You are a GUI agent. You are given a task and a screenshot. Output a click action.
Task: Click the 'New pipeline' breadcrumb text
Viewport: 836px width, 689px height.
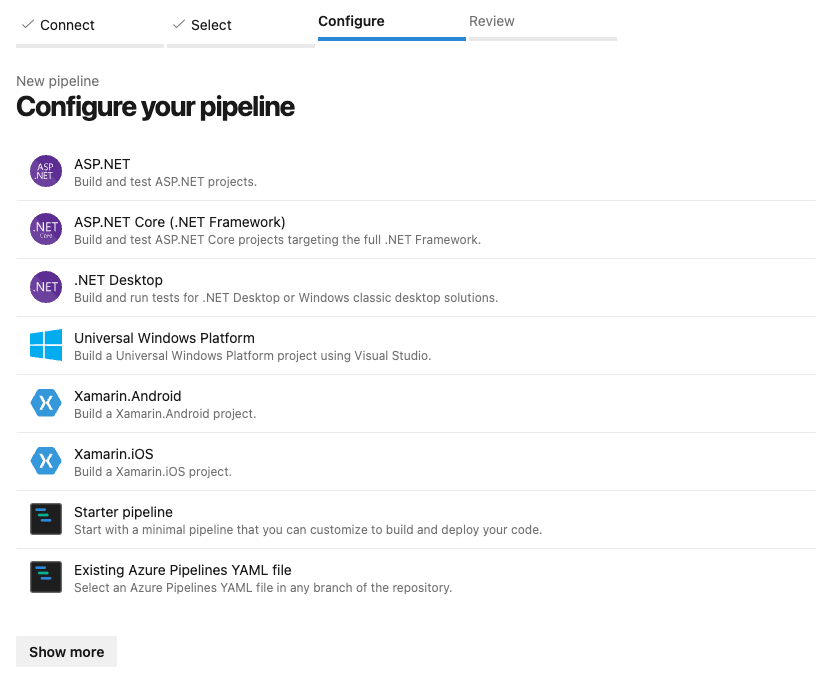[x=58, y=81]
